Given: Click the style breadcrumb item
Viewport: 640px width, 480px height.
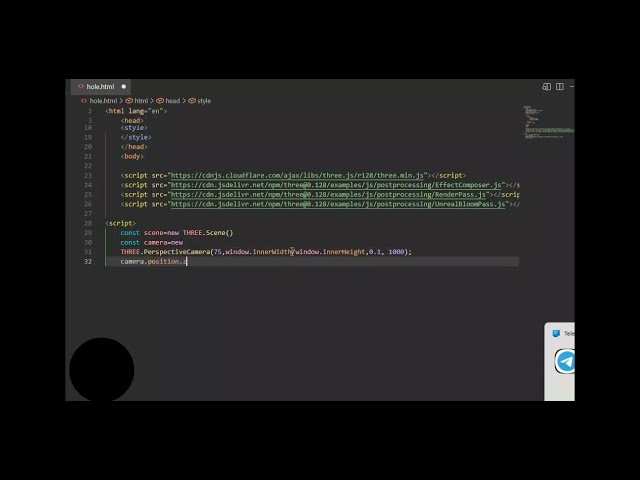Looking at the screenshot, I should tap(204, 101).
